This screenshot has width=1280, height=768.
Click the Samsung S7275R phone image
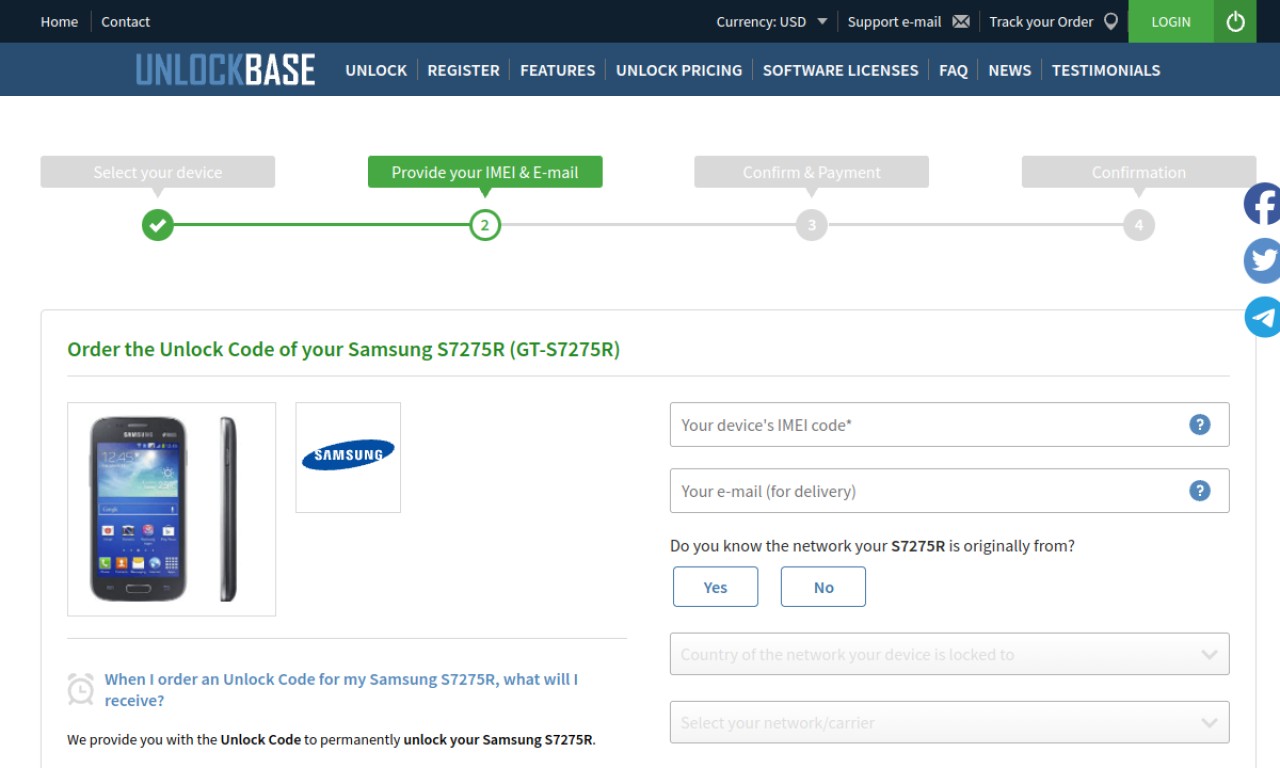pyautogui.click(x=171, y=509)
